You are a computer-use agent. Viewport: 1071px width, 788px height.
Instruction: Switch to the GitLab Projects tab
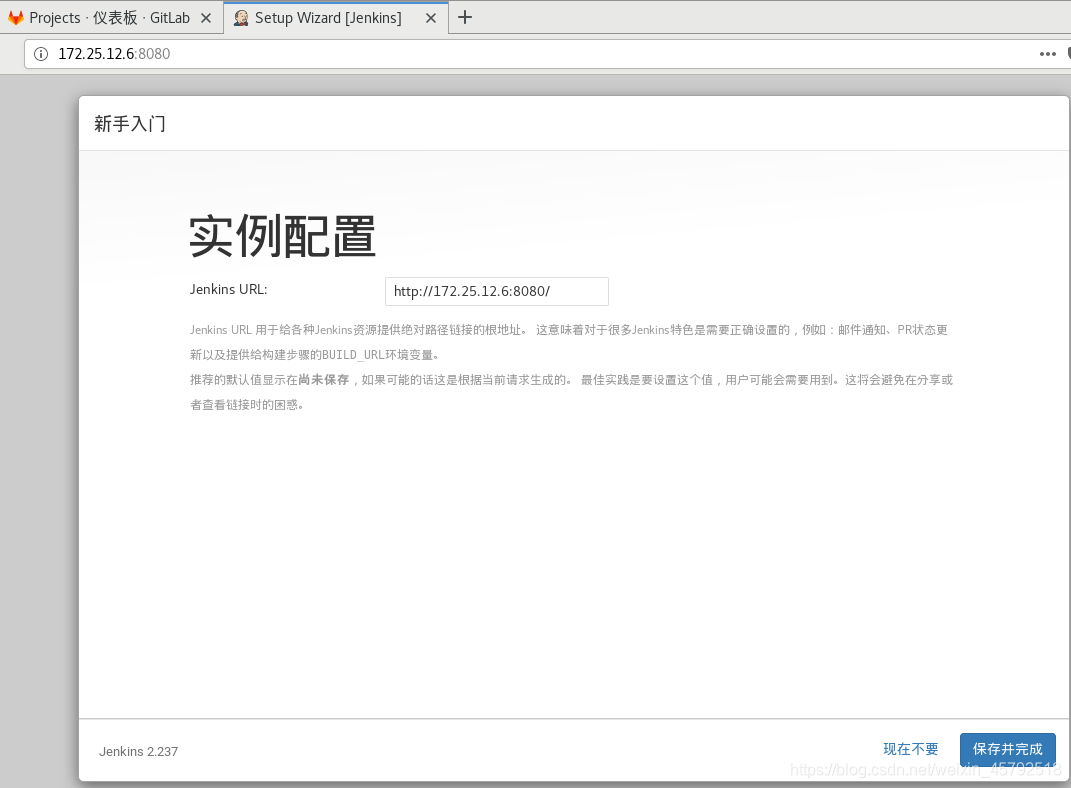pyautogui.click(x=111, y=18)
